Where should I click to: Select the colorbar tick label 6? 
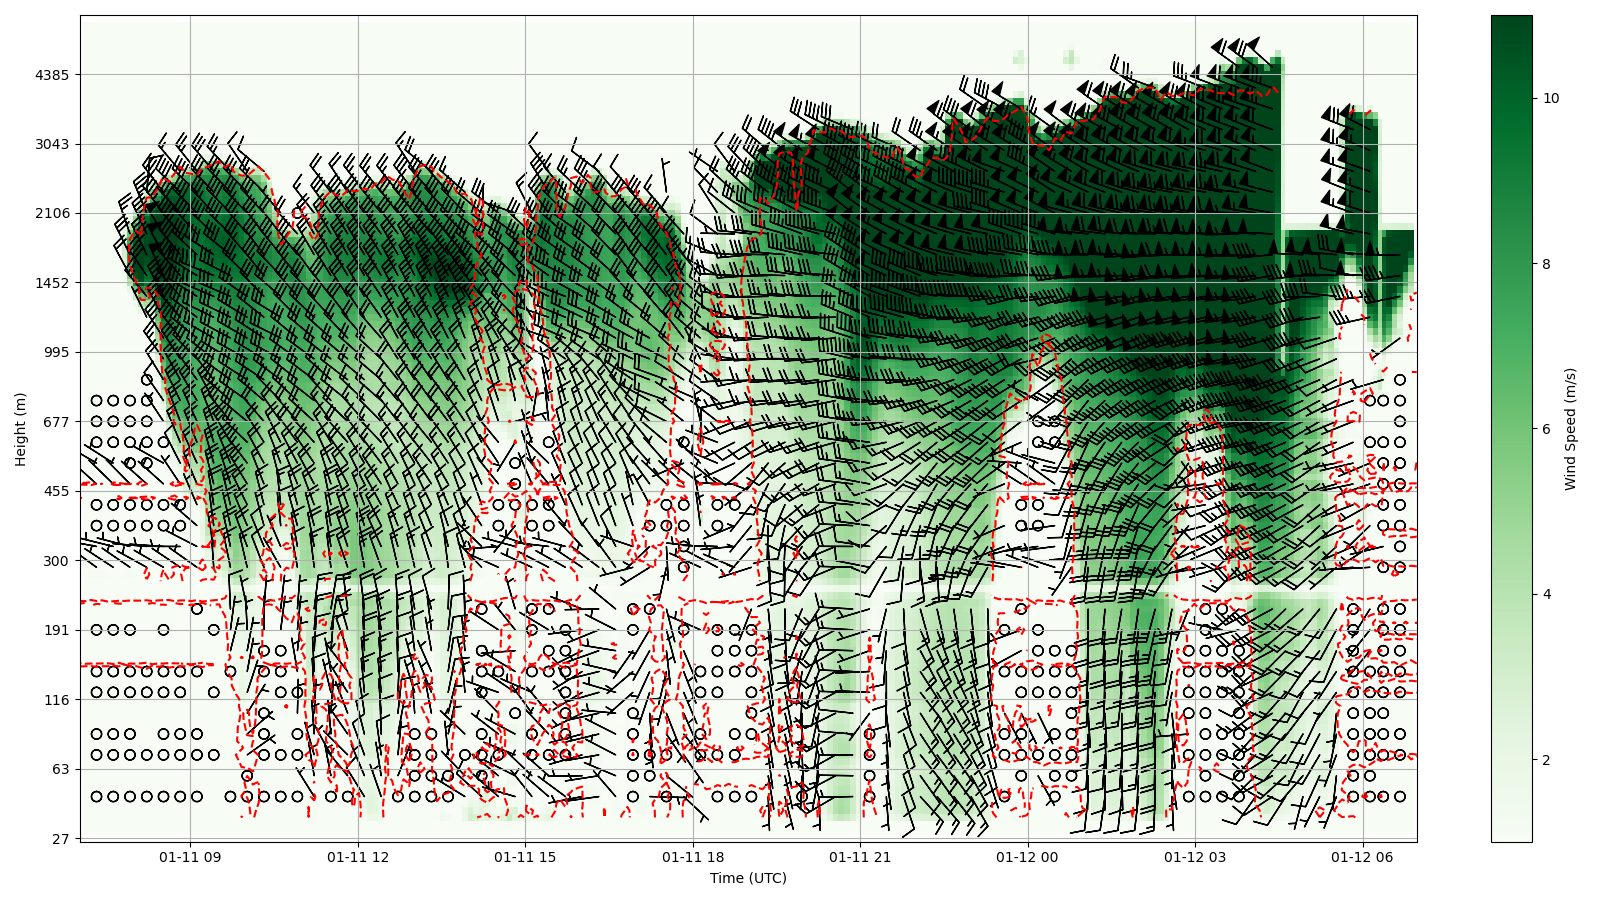point(1547,429)
